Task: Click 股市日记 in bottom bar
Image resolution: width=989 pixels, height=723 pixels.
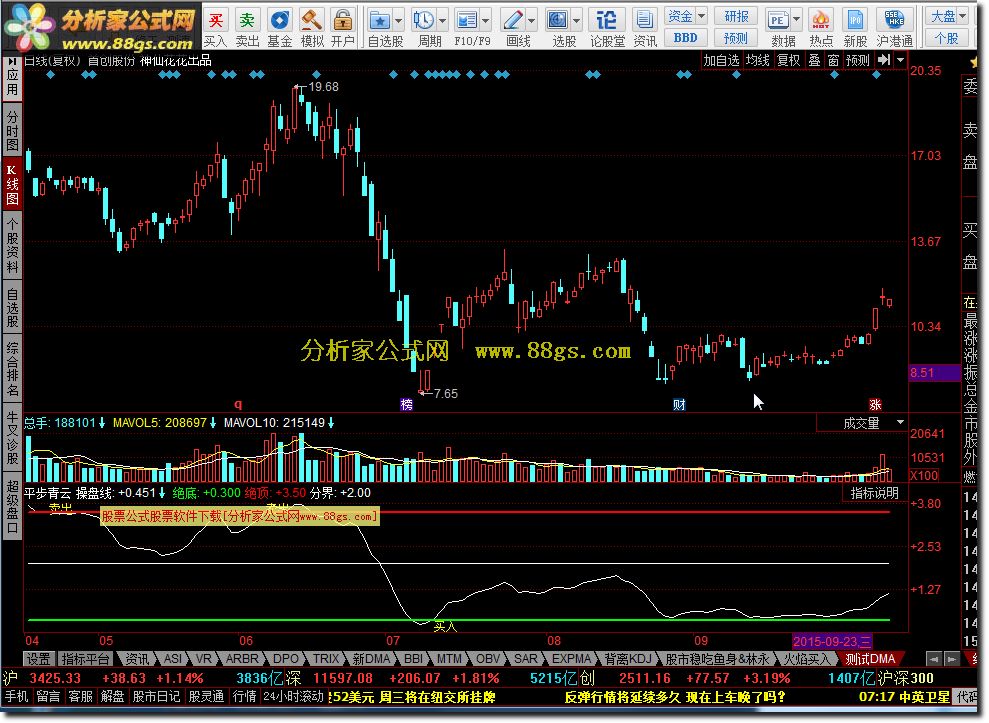Action: tap(156, 697)
